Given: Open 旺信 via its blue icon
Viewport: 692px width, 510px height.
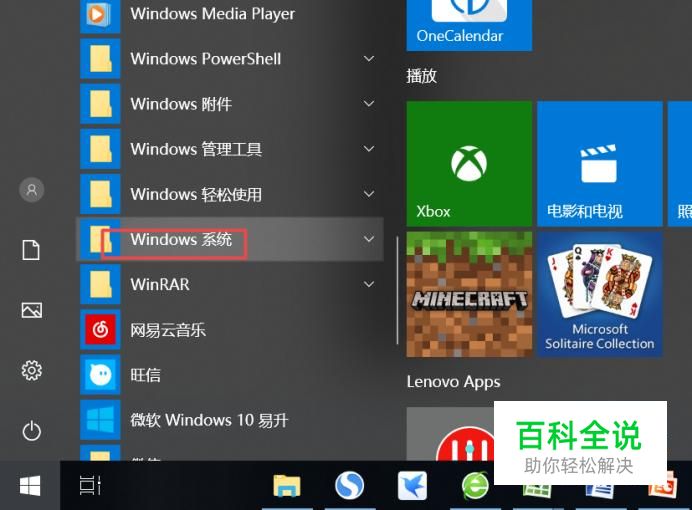Looking at the screenshot, I should coord(100,375).
